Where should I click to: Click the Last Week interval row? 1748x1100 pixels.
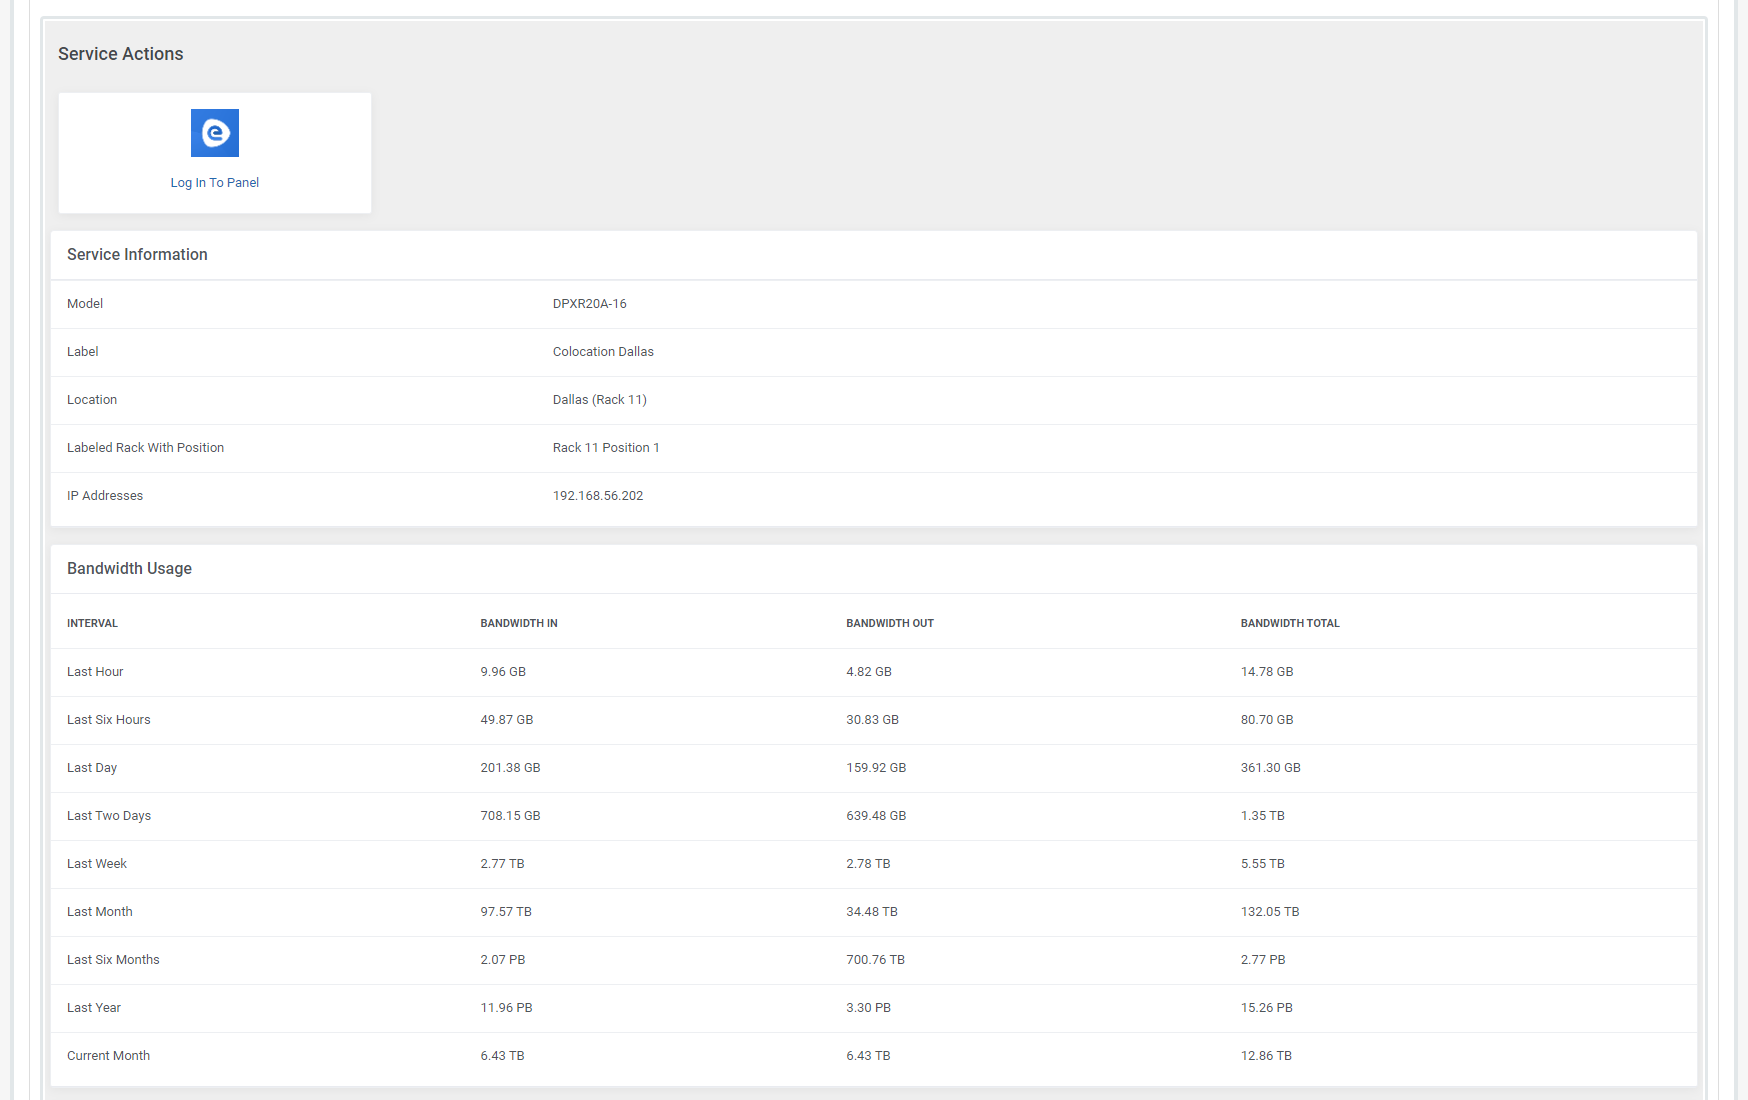[x=874, y=864]
